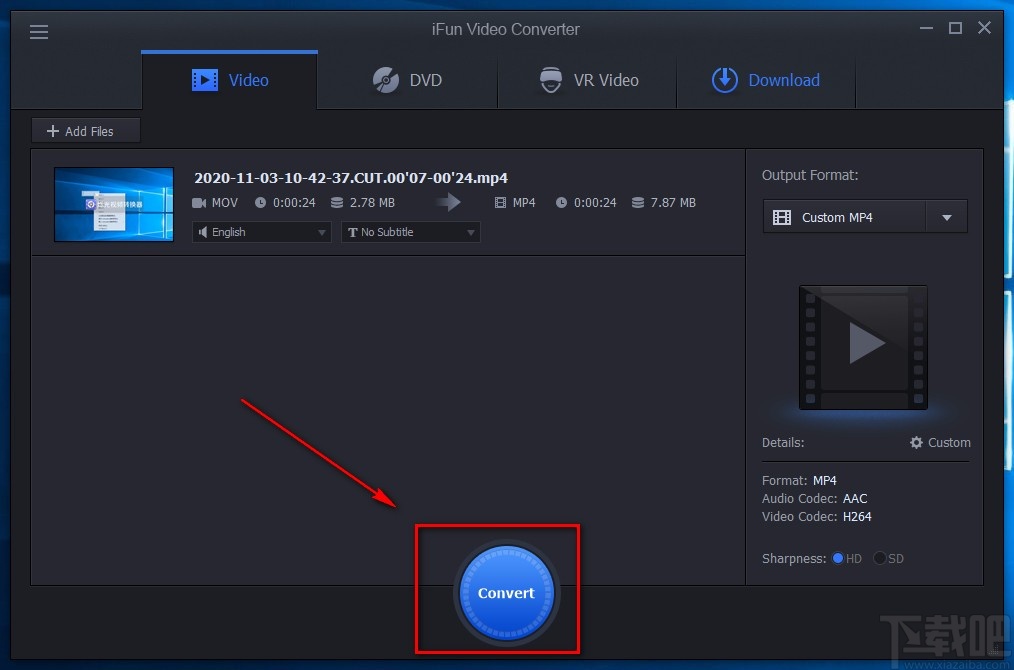
Task: Expand the output format arrow
Action: click(x=947, y=217)
